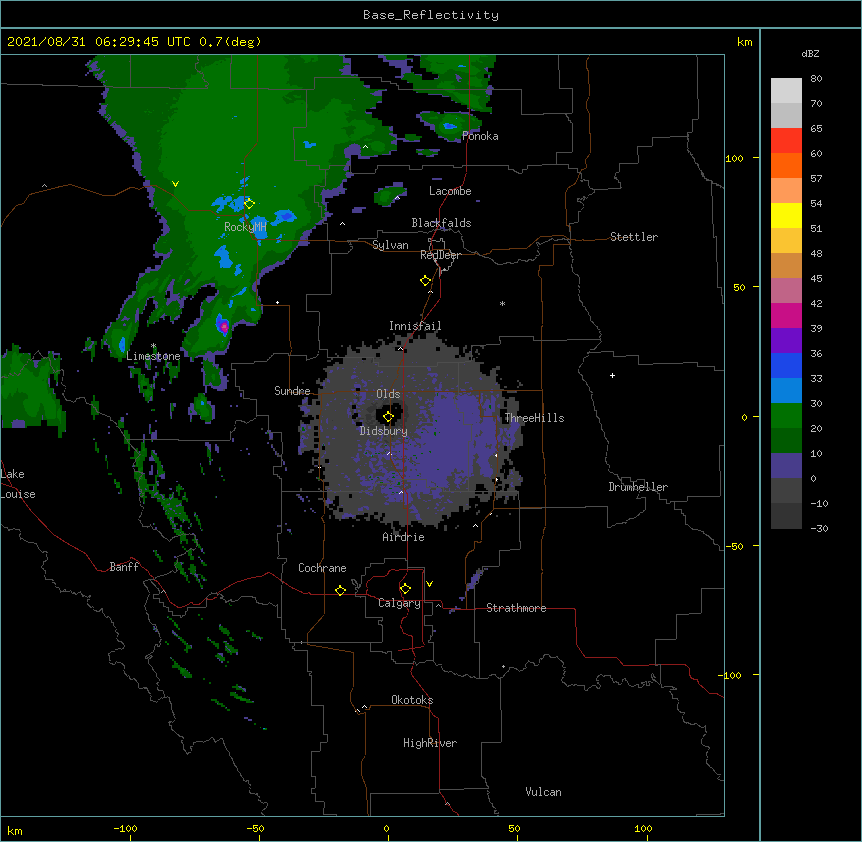Click the RockyMH label

[245, 227]
